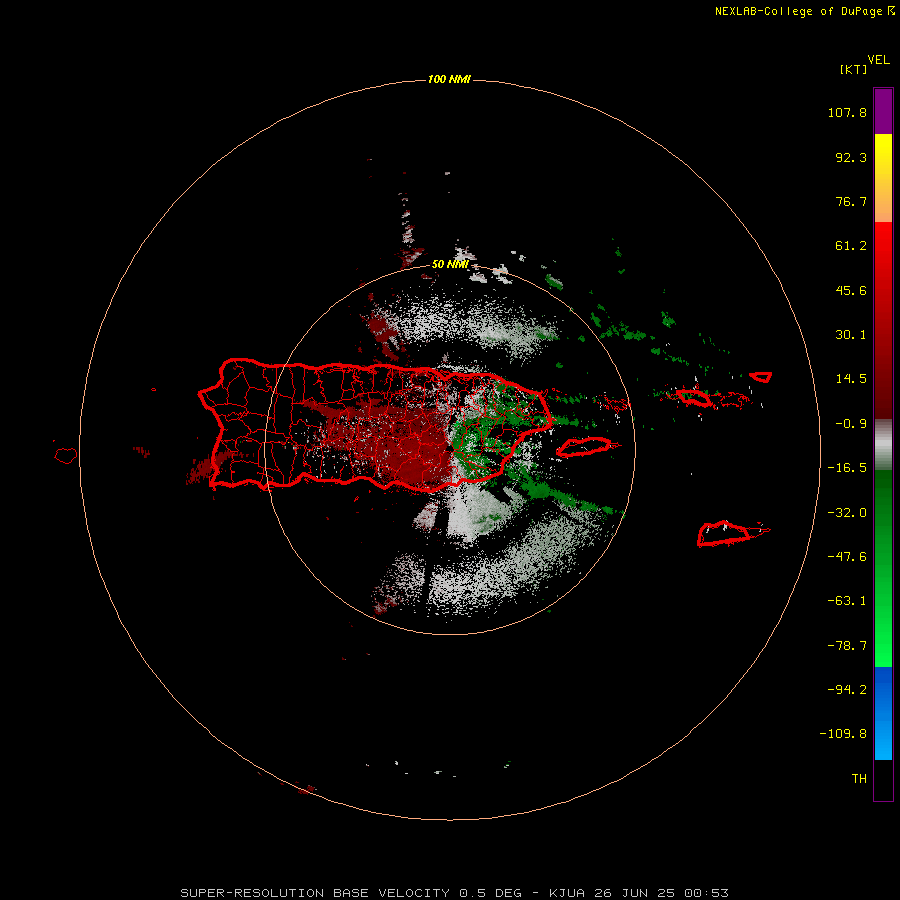
Task: Select the -94.2 velocity scale value
Action: pyautogui.click(x=847, y=690)
